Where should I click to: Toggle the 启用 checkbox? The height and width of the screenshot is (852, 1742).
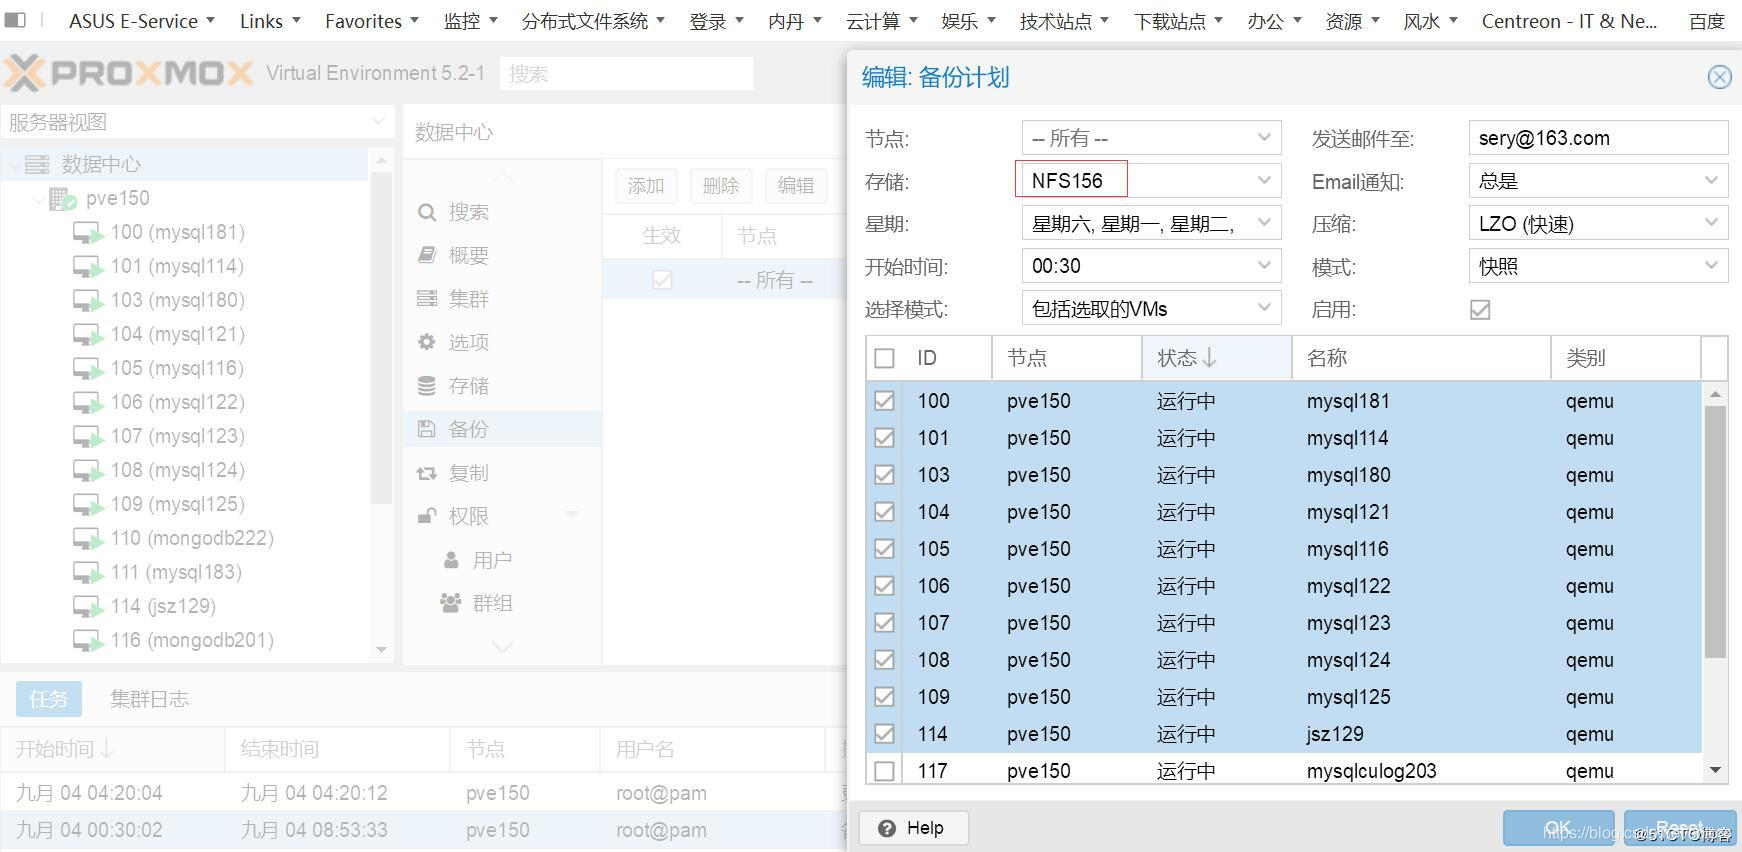(1480, 310)
